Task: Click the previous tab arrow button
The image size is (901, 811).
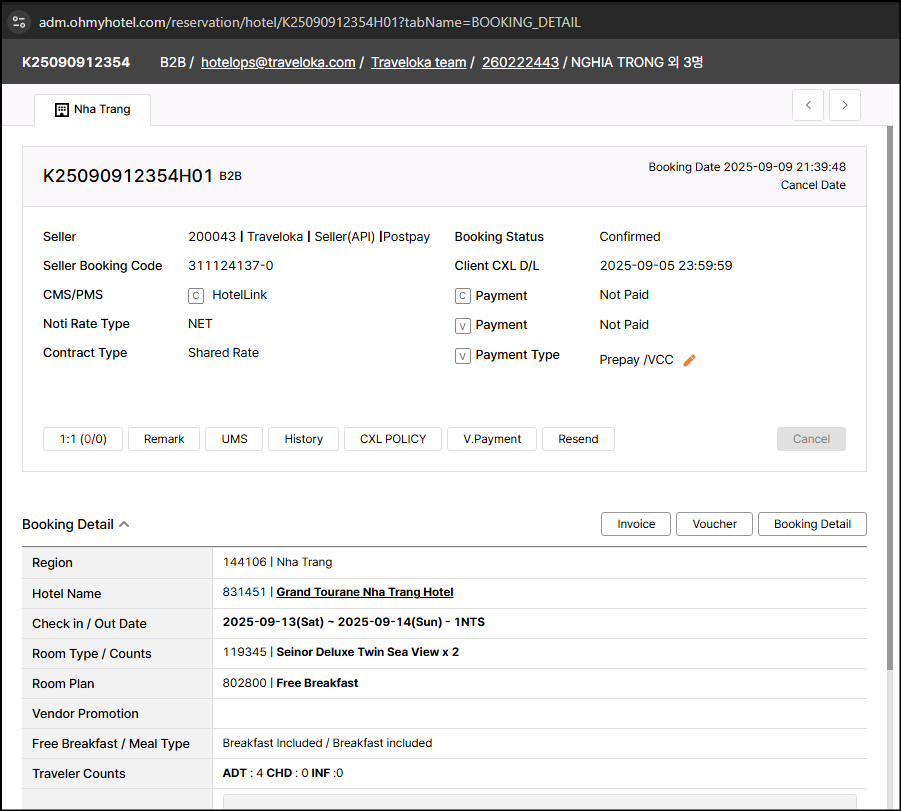Action: pos(808,105)
